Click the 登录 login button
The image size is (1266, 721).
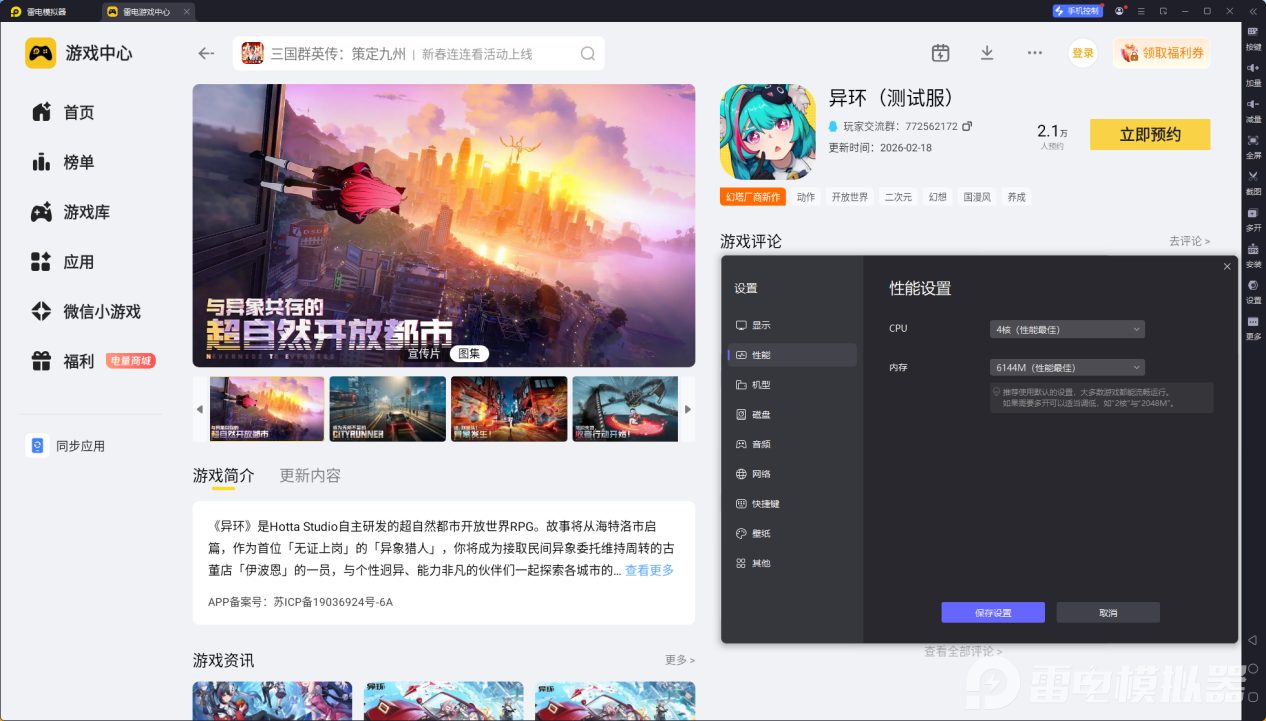click(1083, 53)
